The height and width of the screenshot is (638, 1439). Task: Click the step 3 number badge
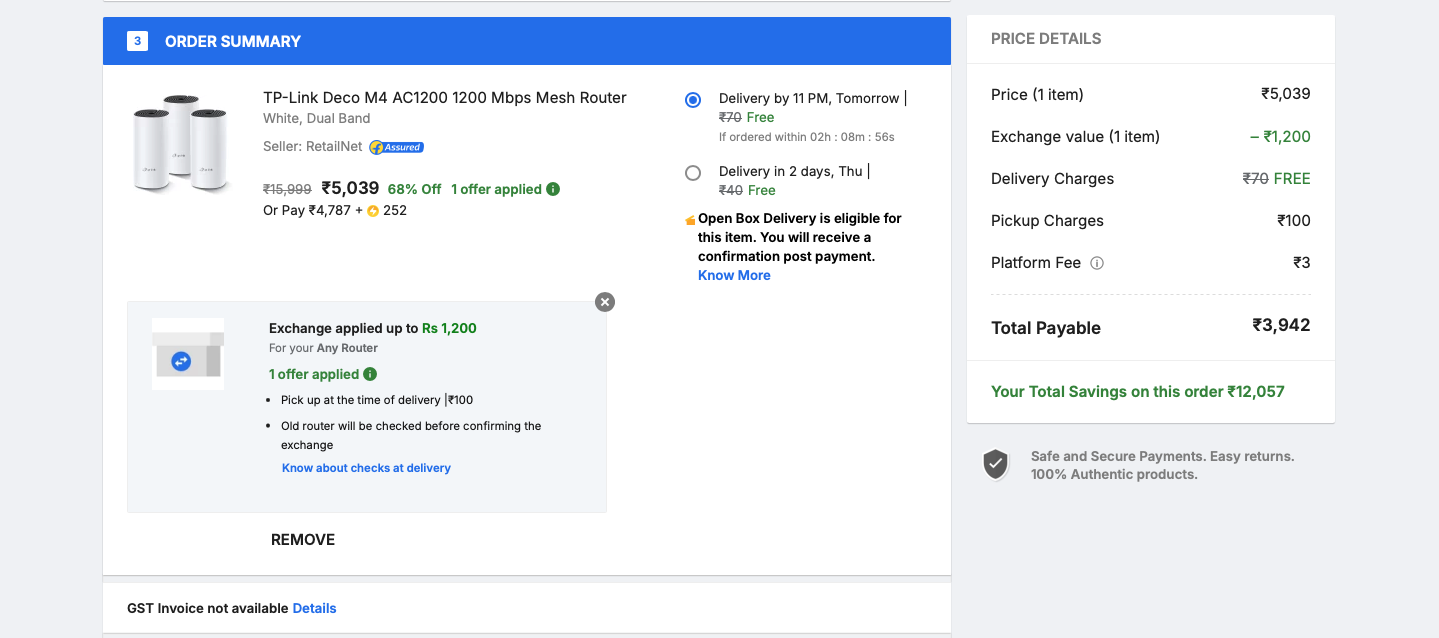tap(137, 41)
